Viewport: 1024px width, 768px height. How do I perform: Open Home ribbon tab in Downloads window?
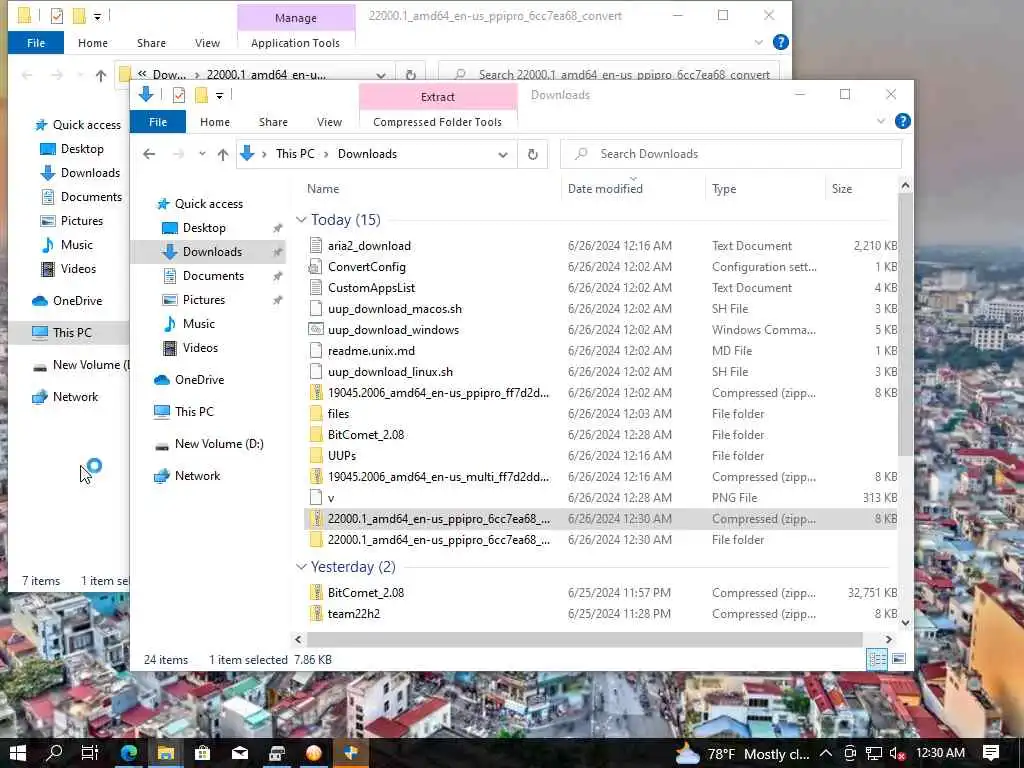tap(215, 122)
